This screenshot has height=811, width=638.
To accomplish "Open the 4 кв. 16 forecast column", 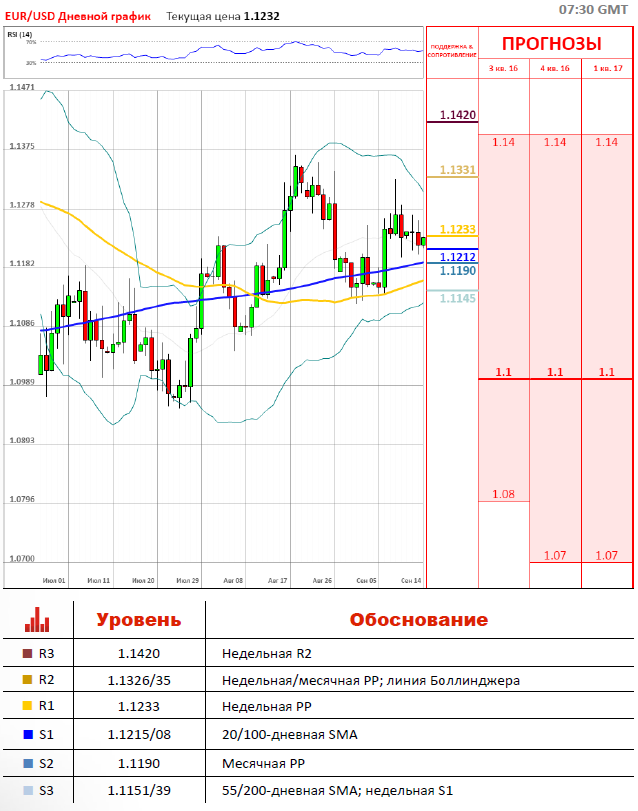I will click(x=555, y=68).
